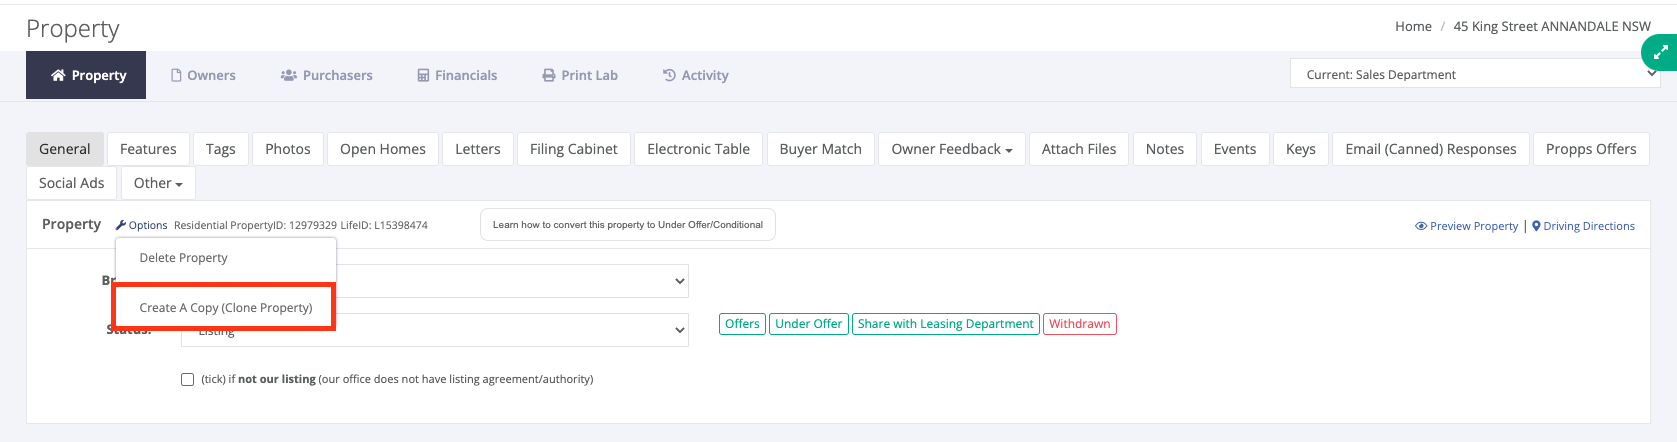Image resolution: width=1677 pixels, height=442 pixels.
Task: Open the Print Lab tab
Action: (x=580, y=75)
